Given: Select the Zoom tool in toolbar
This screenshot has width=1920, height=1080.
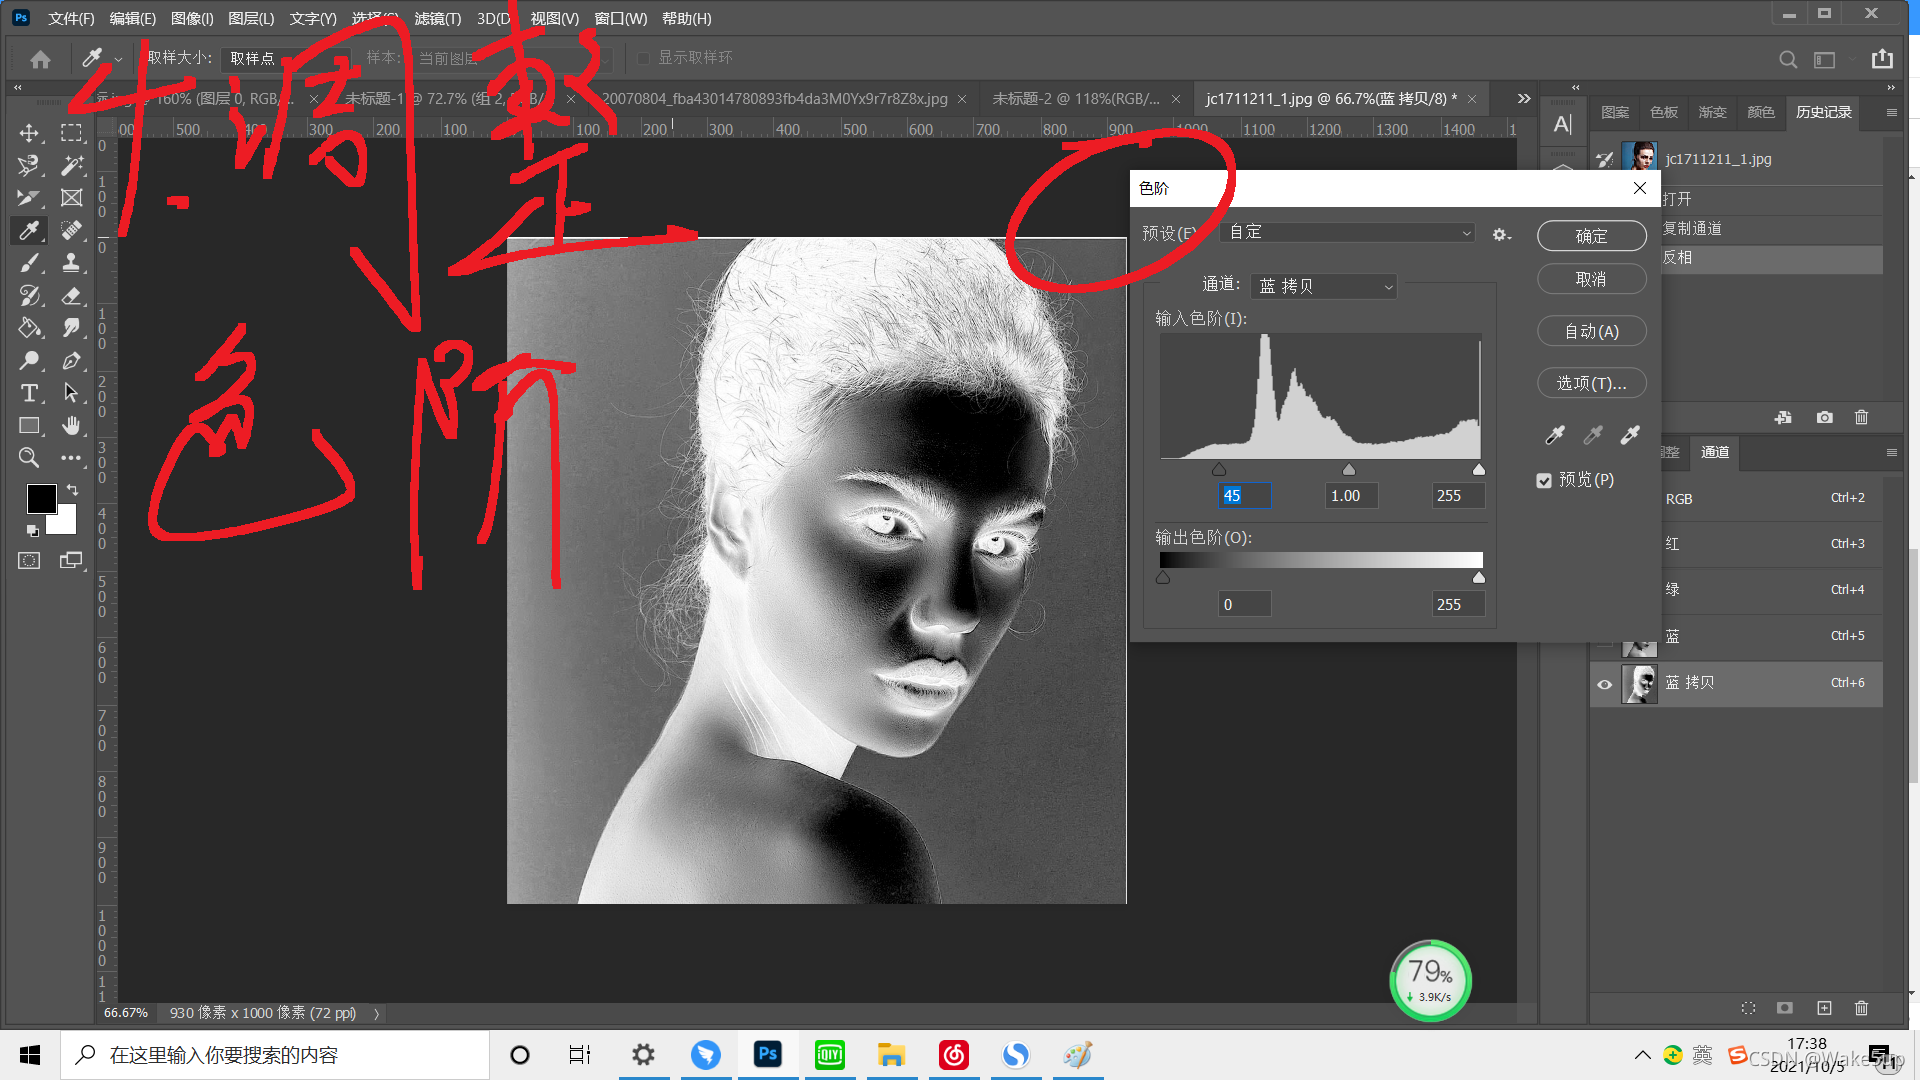Looking at the screenshot, I should (29, 458).
